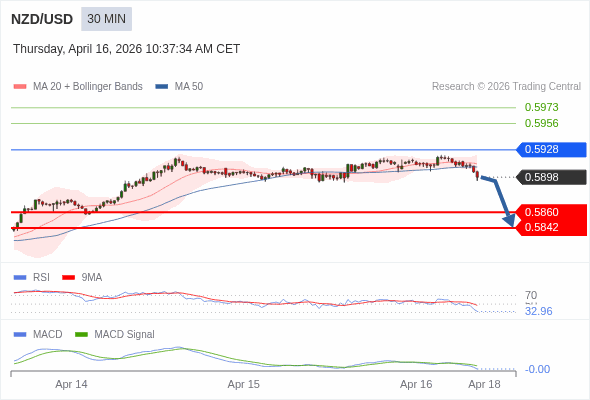Click the Apr 18 axis date
Screen dimensions: 590x400
coord(484,385)
